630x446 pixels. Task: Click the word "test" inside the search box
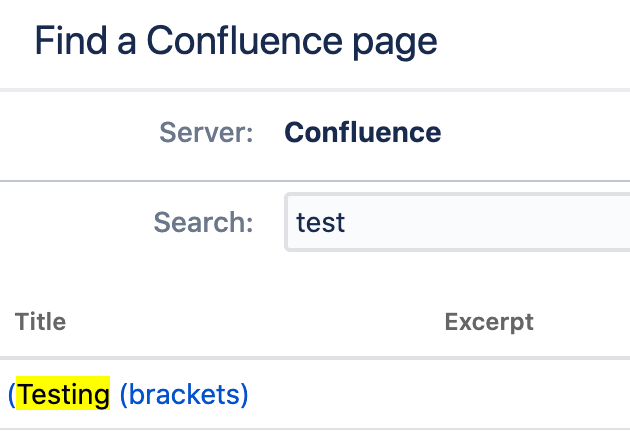pyautogui.click(x=320, y=221)
